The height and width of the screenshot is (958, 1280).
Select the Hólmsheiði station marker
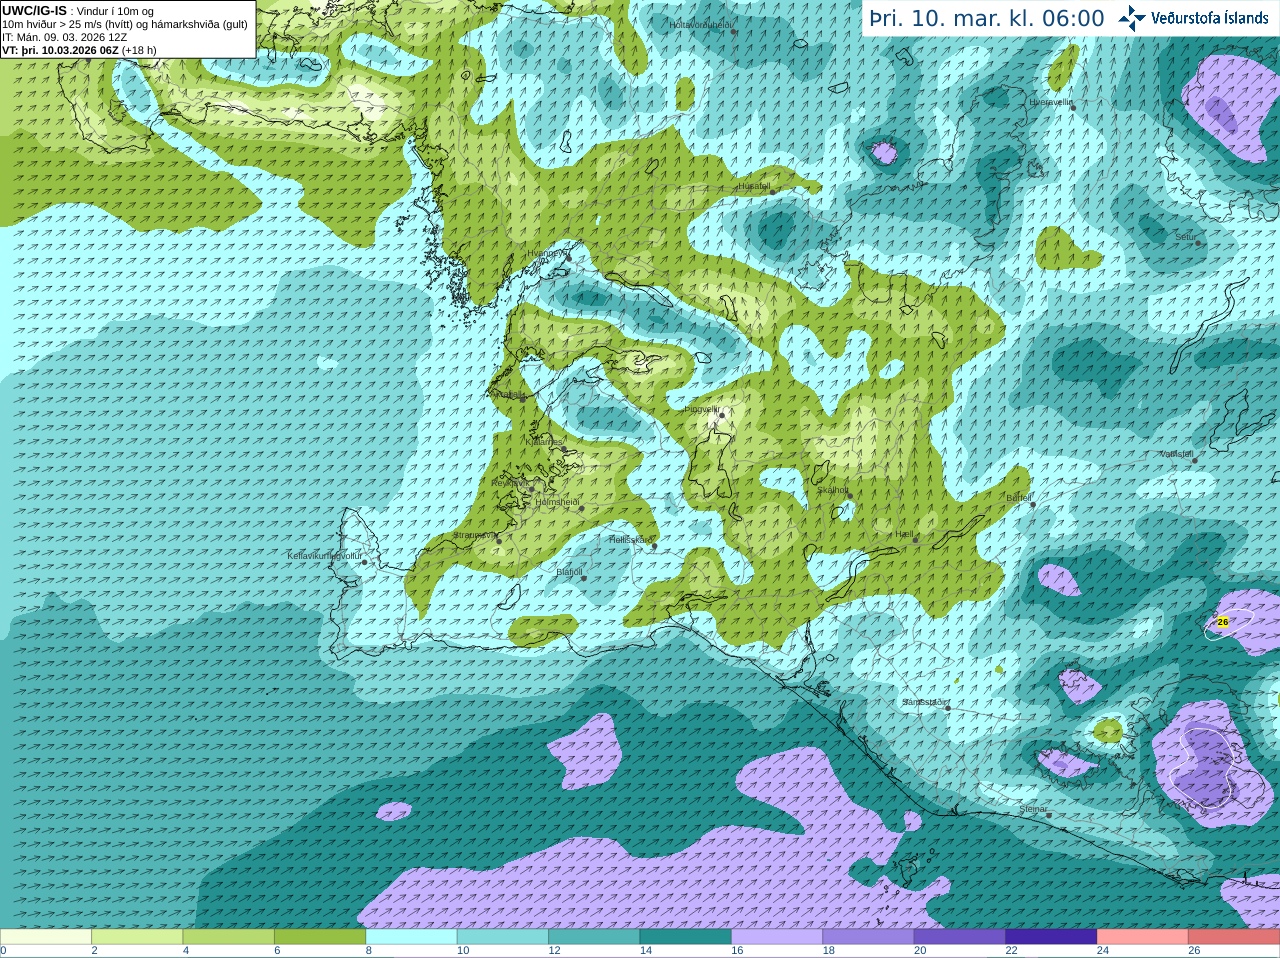point(580,508)
